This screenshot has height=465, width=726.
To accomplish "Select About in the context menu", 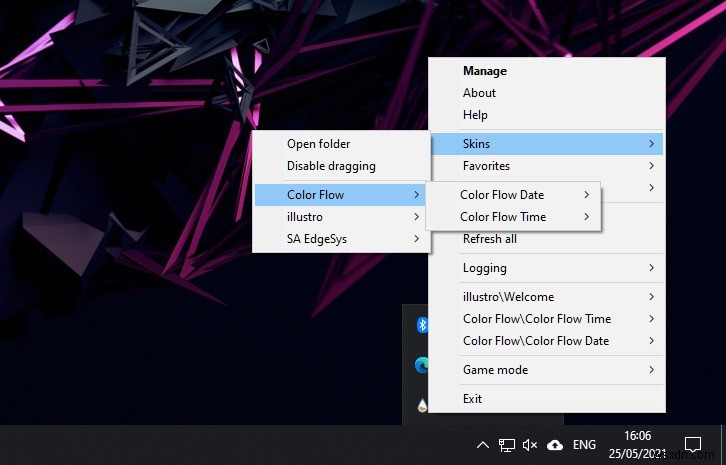I will pyautogui.click(x=547, y=93).
